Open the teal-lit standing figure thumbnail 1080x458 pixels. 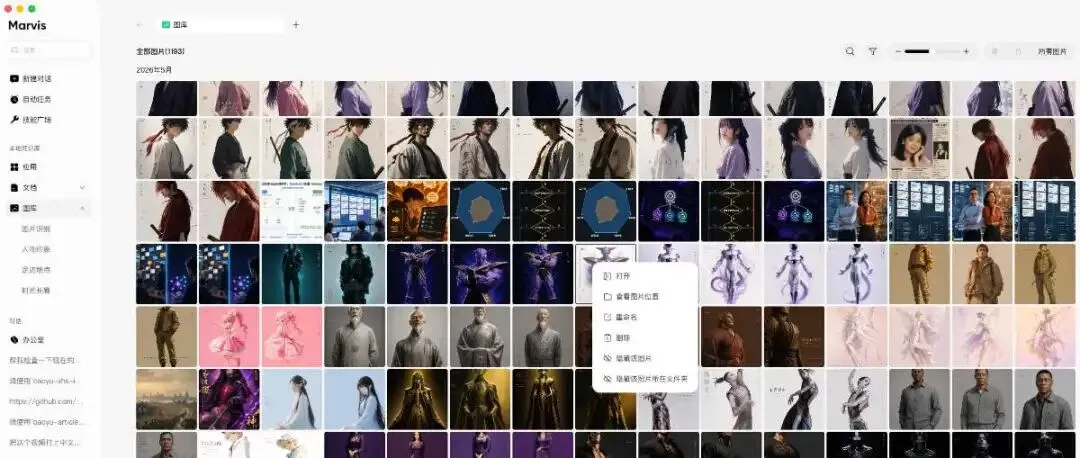point(292,274)
